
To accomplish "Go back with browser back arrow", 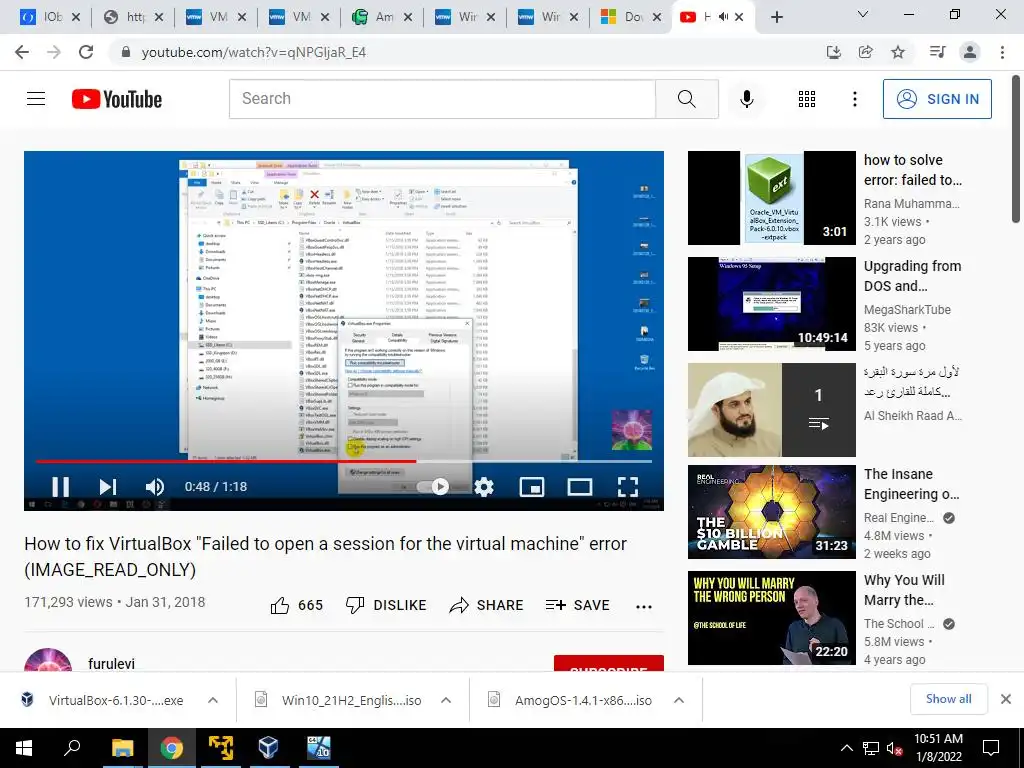I will (x=22, y=52).
